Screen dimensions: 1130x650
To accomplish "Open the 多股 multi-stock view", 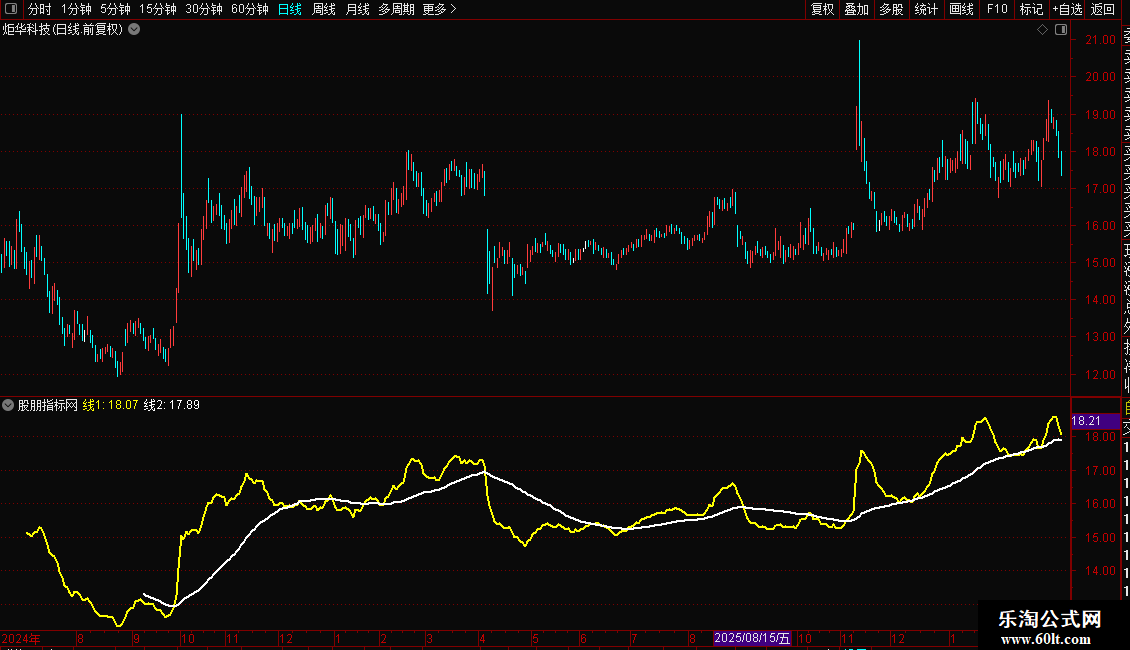I will (891, 9).
